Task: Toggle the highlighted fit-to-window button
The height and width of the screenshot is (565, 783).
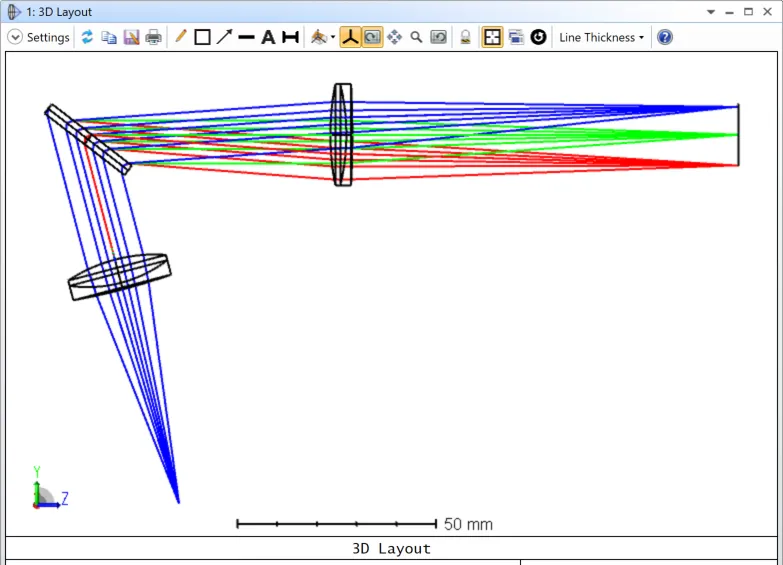Action: tap(493, 37)
